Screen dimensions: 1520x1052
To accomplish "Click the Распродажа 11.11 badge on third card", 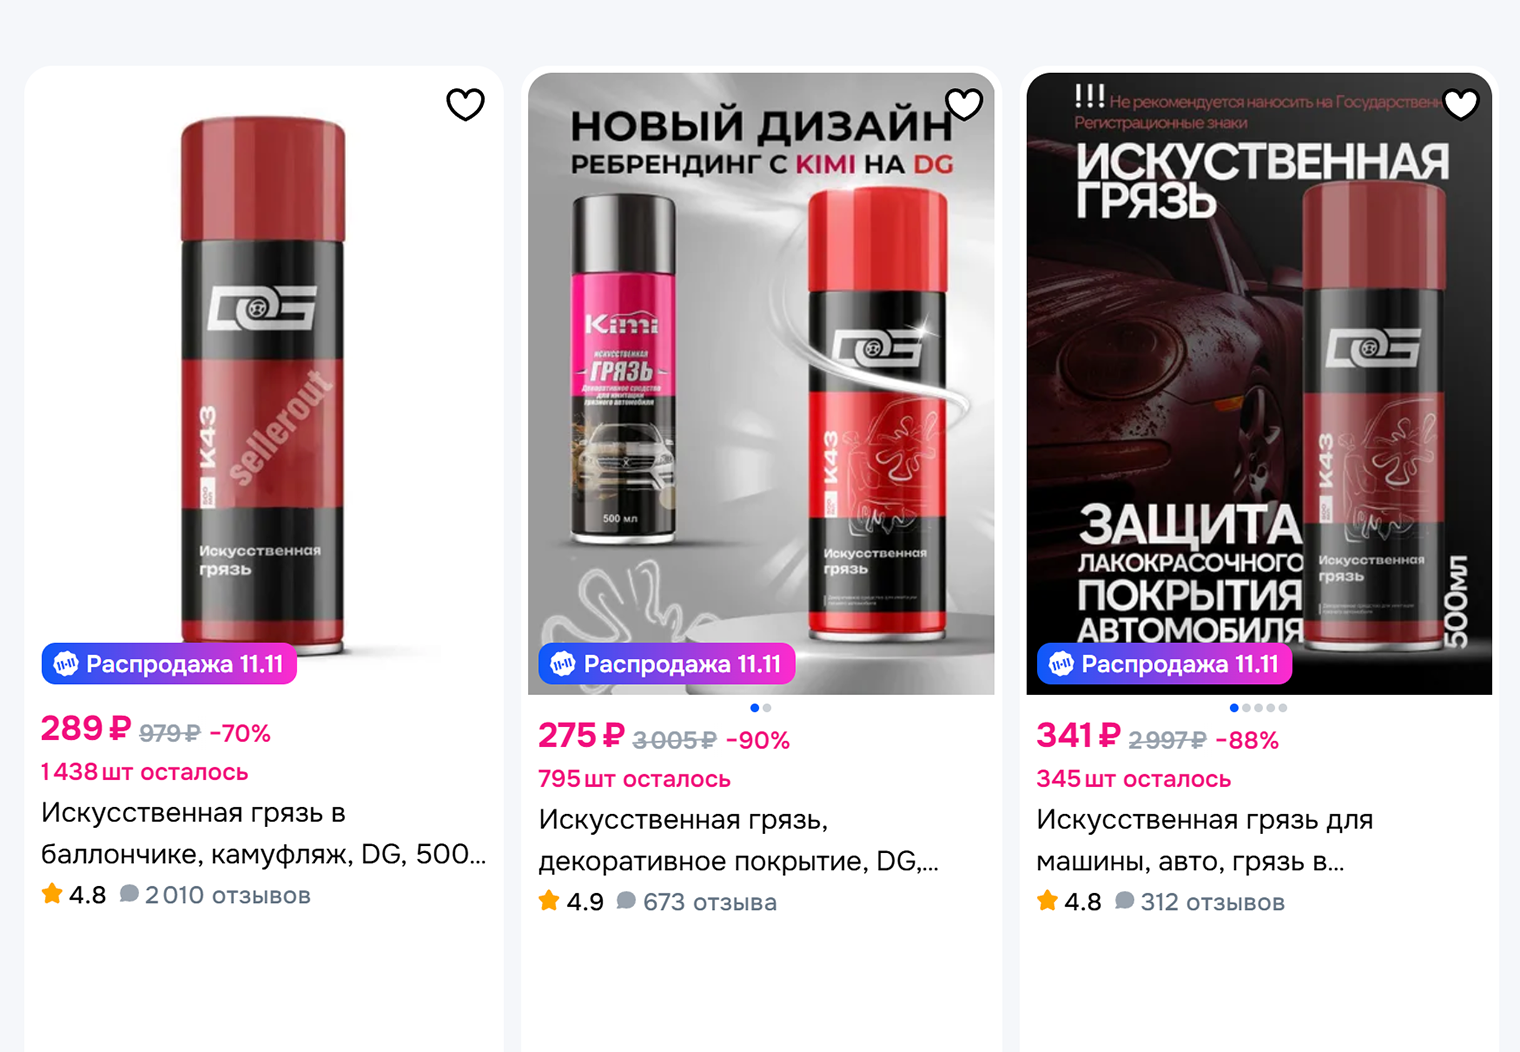I will [1164, 664].
